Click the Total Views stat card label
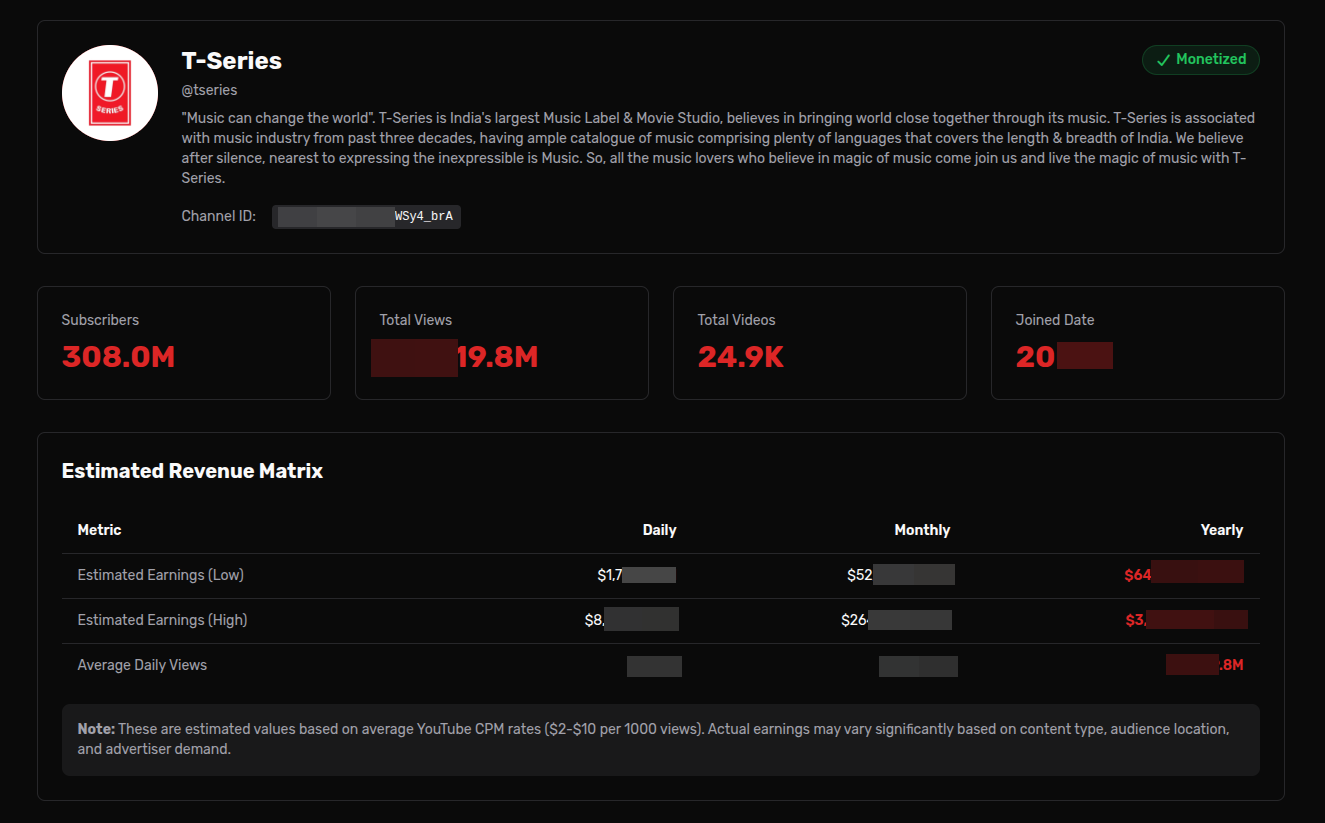The height and width of the screenshot is (823, 1325). [415, 320]
